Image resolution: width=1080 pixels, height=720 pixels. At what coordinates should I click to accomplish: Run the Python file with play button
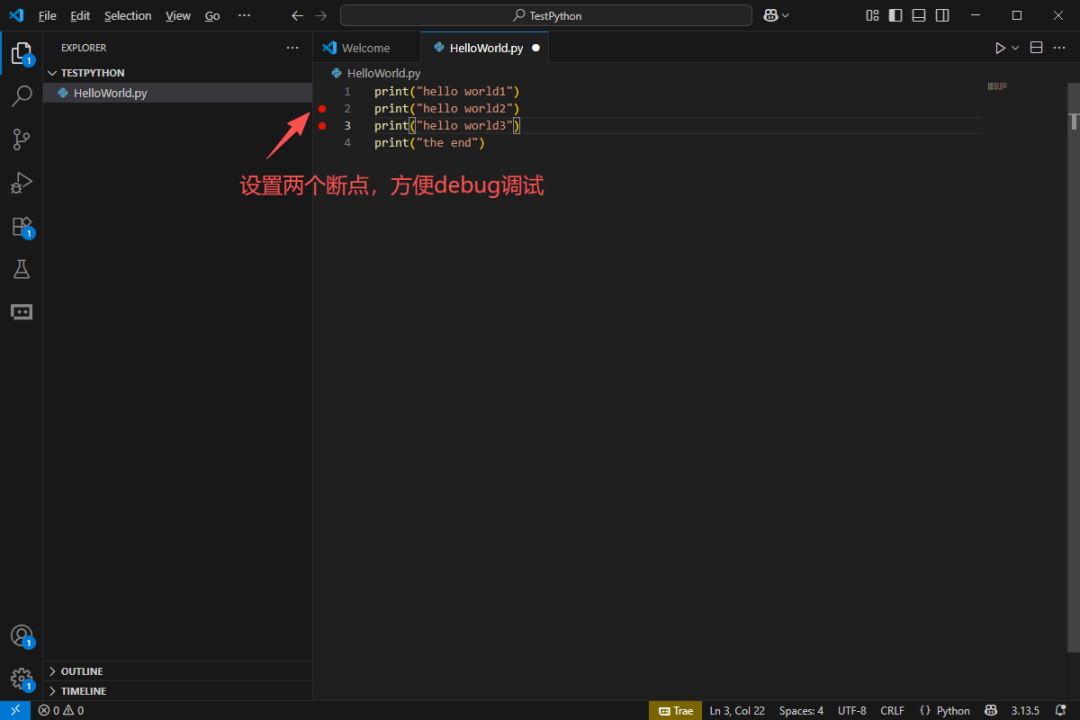coord(999,48)
